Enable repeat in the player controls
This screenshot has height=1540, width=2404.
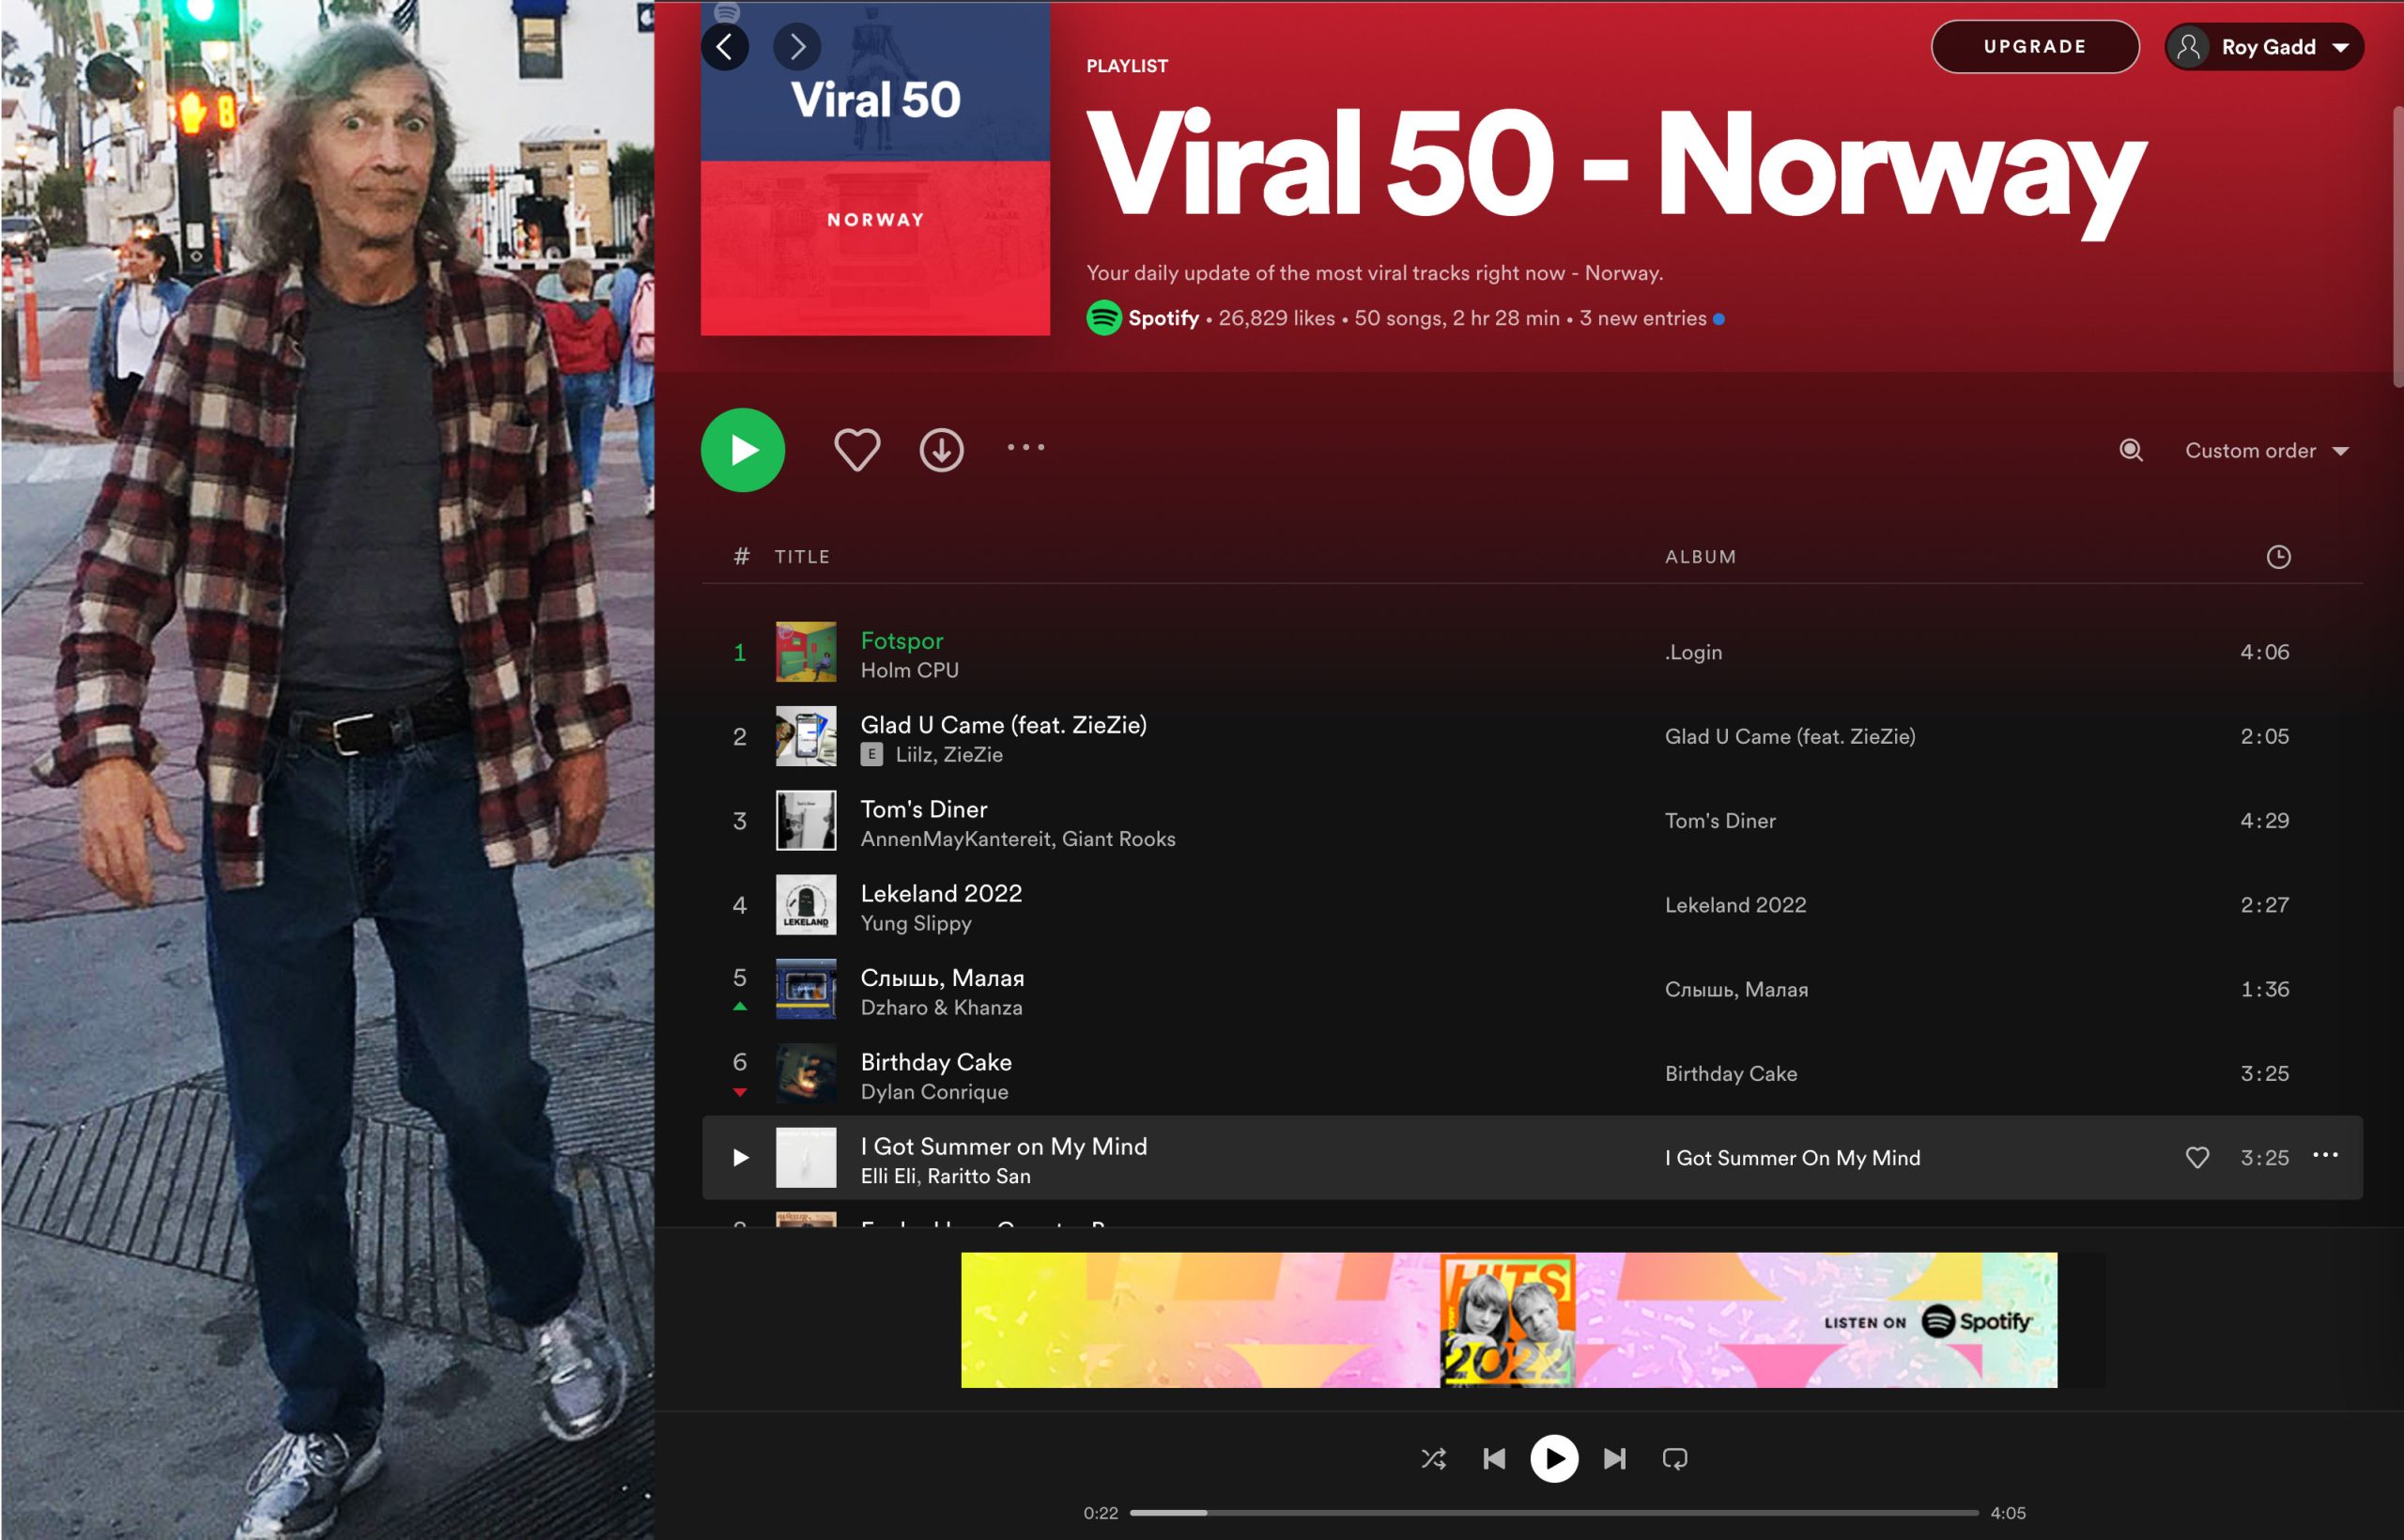click(1674, 1458)
